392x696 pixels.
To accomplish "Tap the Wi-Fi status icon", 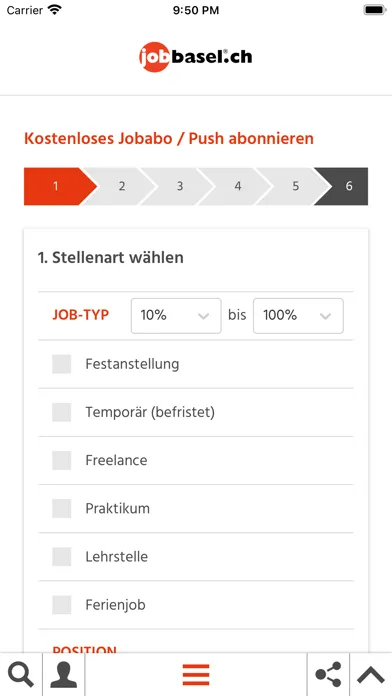I will [55, 10].
